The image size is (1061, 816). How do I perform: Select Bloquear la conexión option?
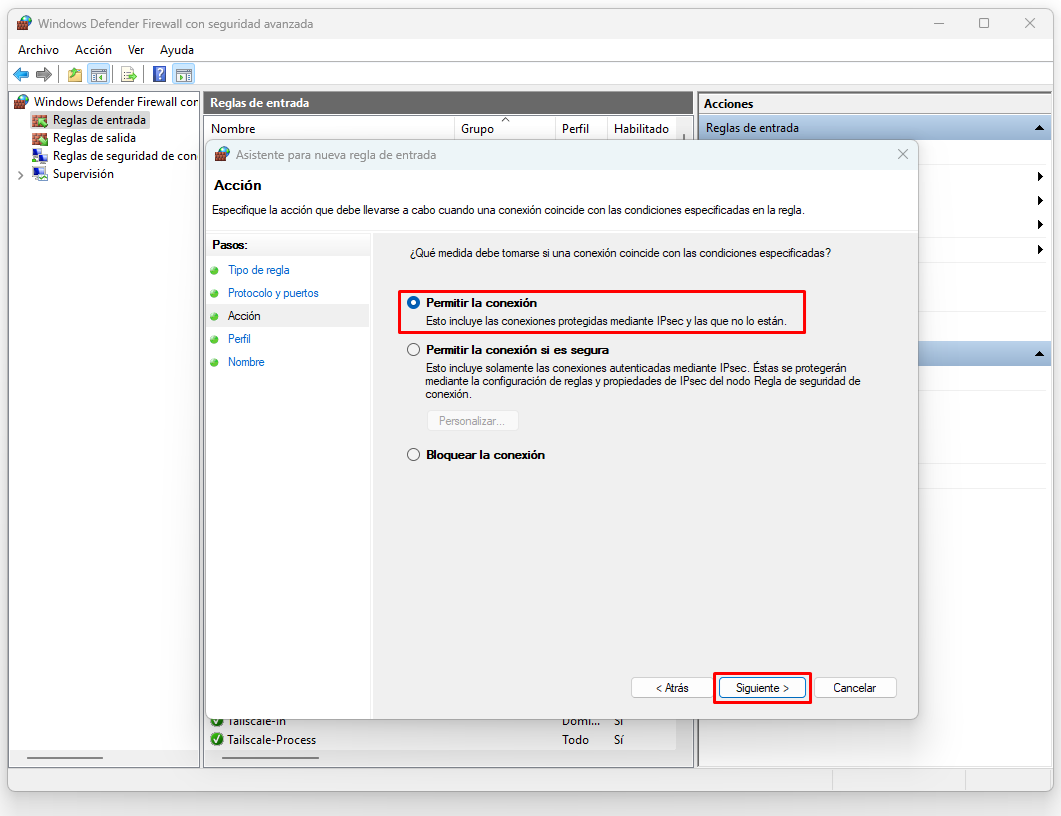pos(413,455)
